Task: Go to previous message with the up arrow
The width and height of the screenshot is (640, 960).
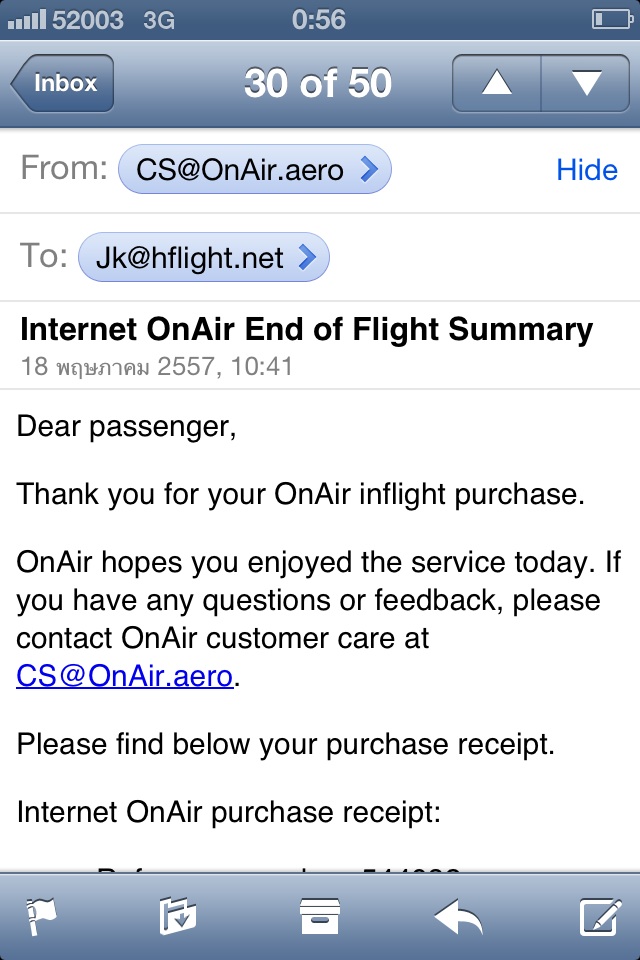Action: click(x=497, y=83)
